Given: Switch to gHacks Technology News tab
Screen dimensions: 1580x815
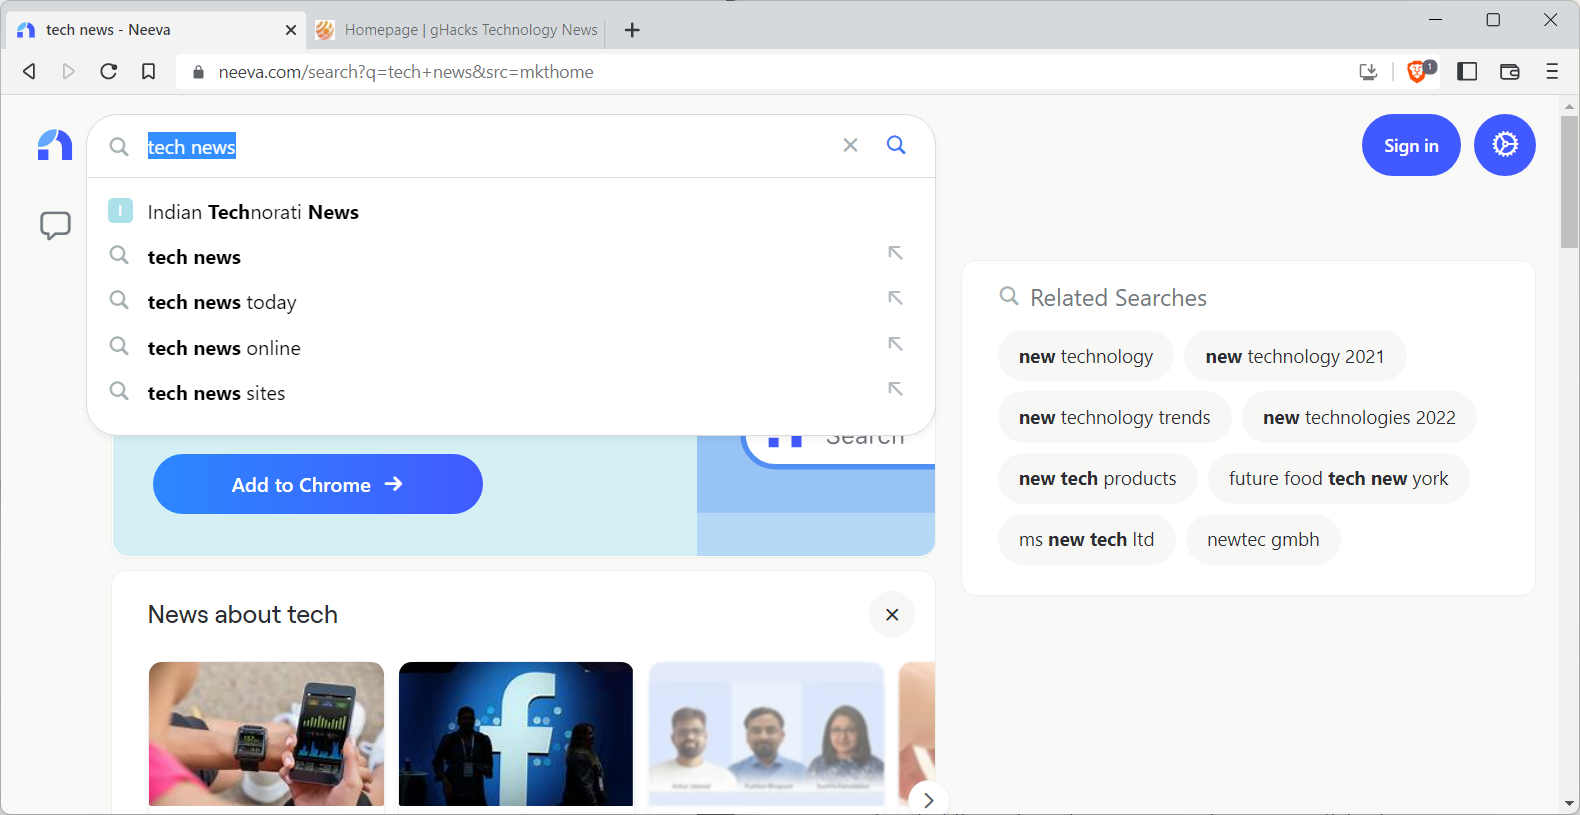Looking at the screenshot, I should [460, 30].
